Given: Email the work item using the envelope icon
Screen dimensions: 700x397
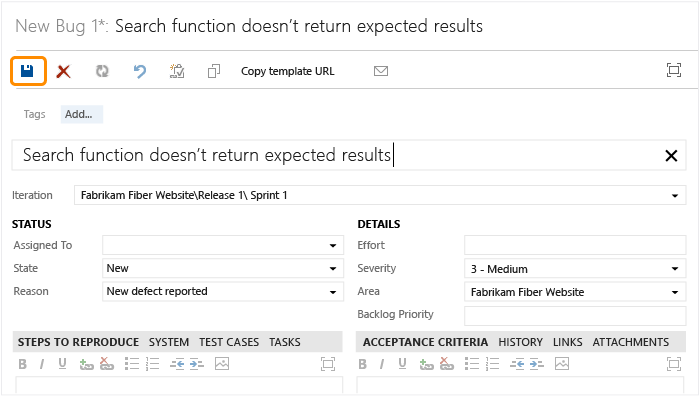Looking at the screenshot, I should pos(381,71).
